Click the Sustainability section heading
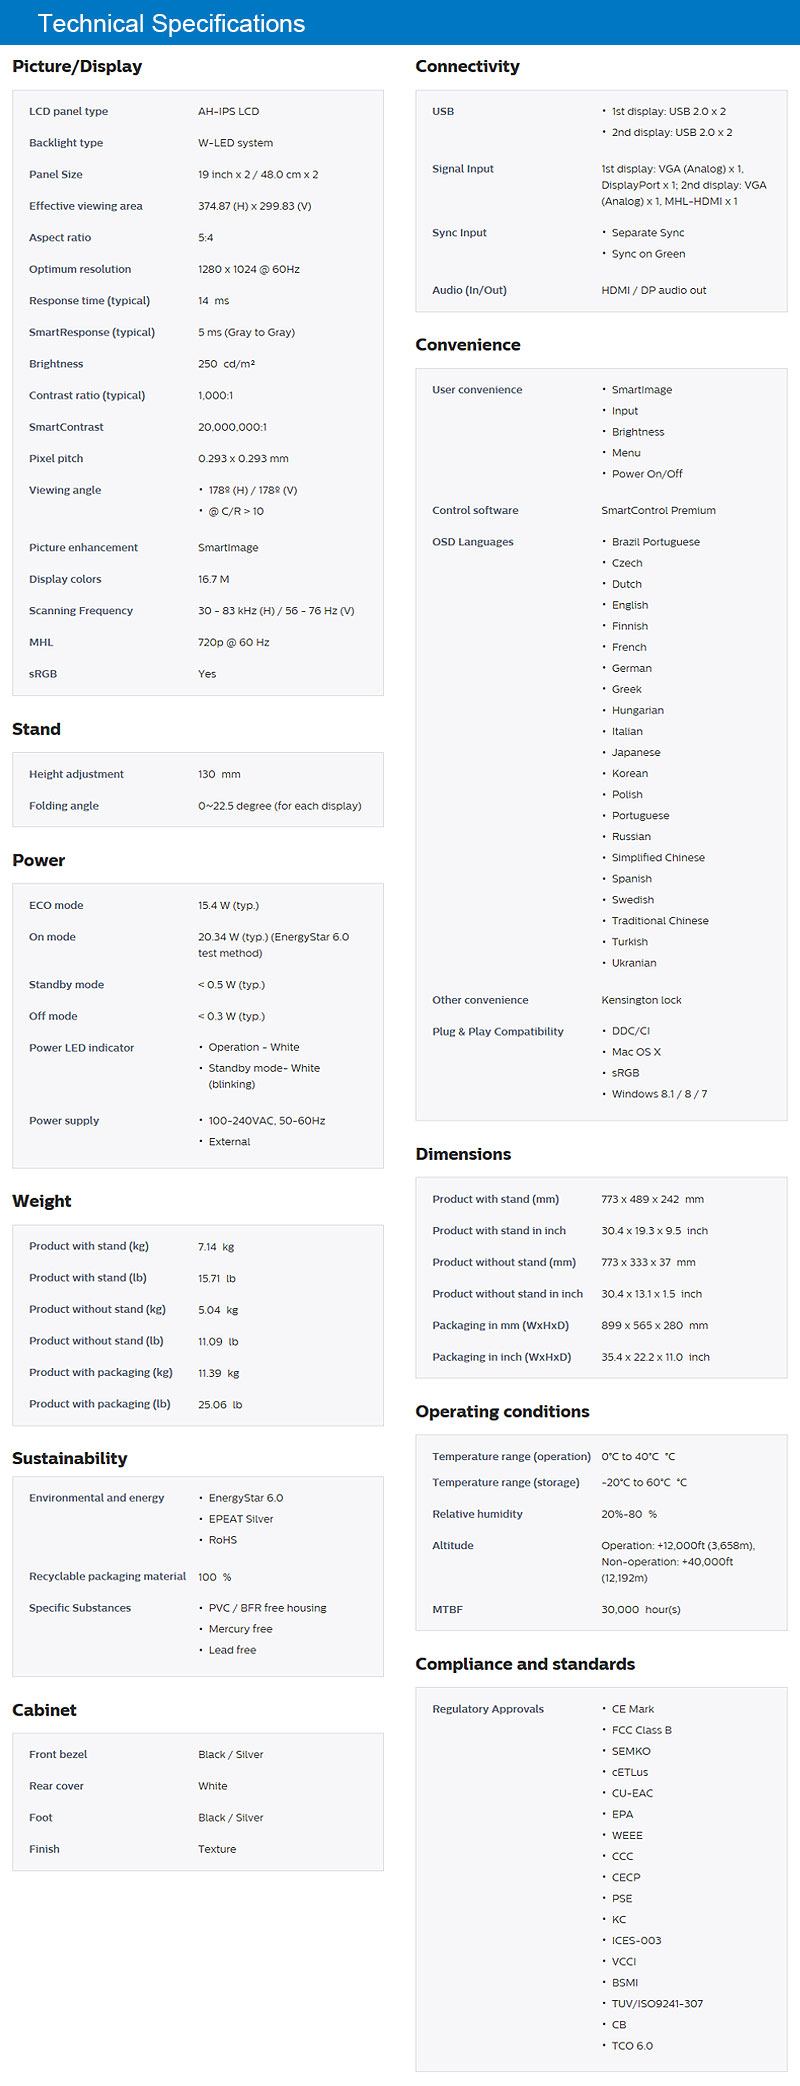 [70, 1458]
